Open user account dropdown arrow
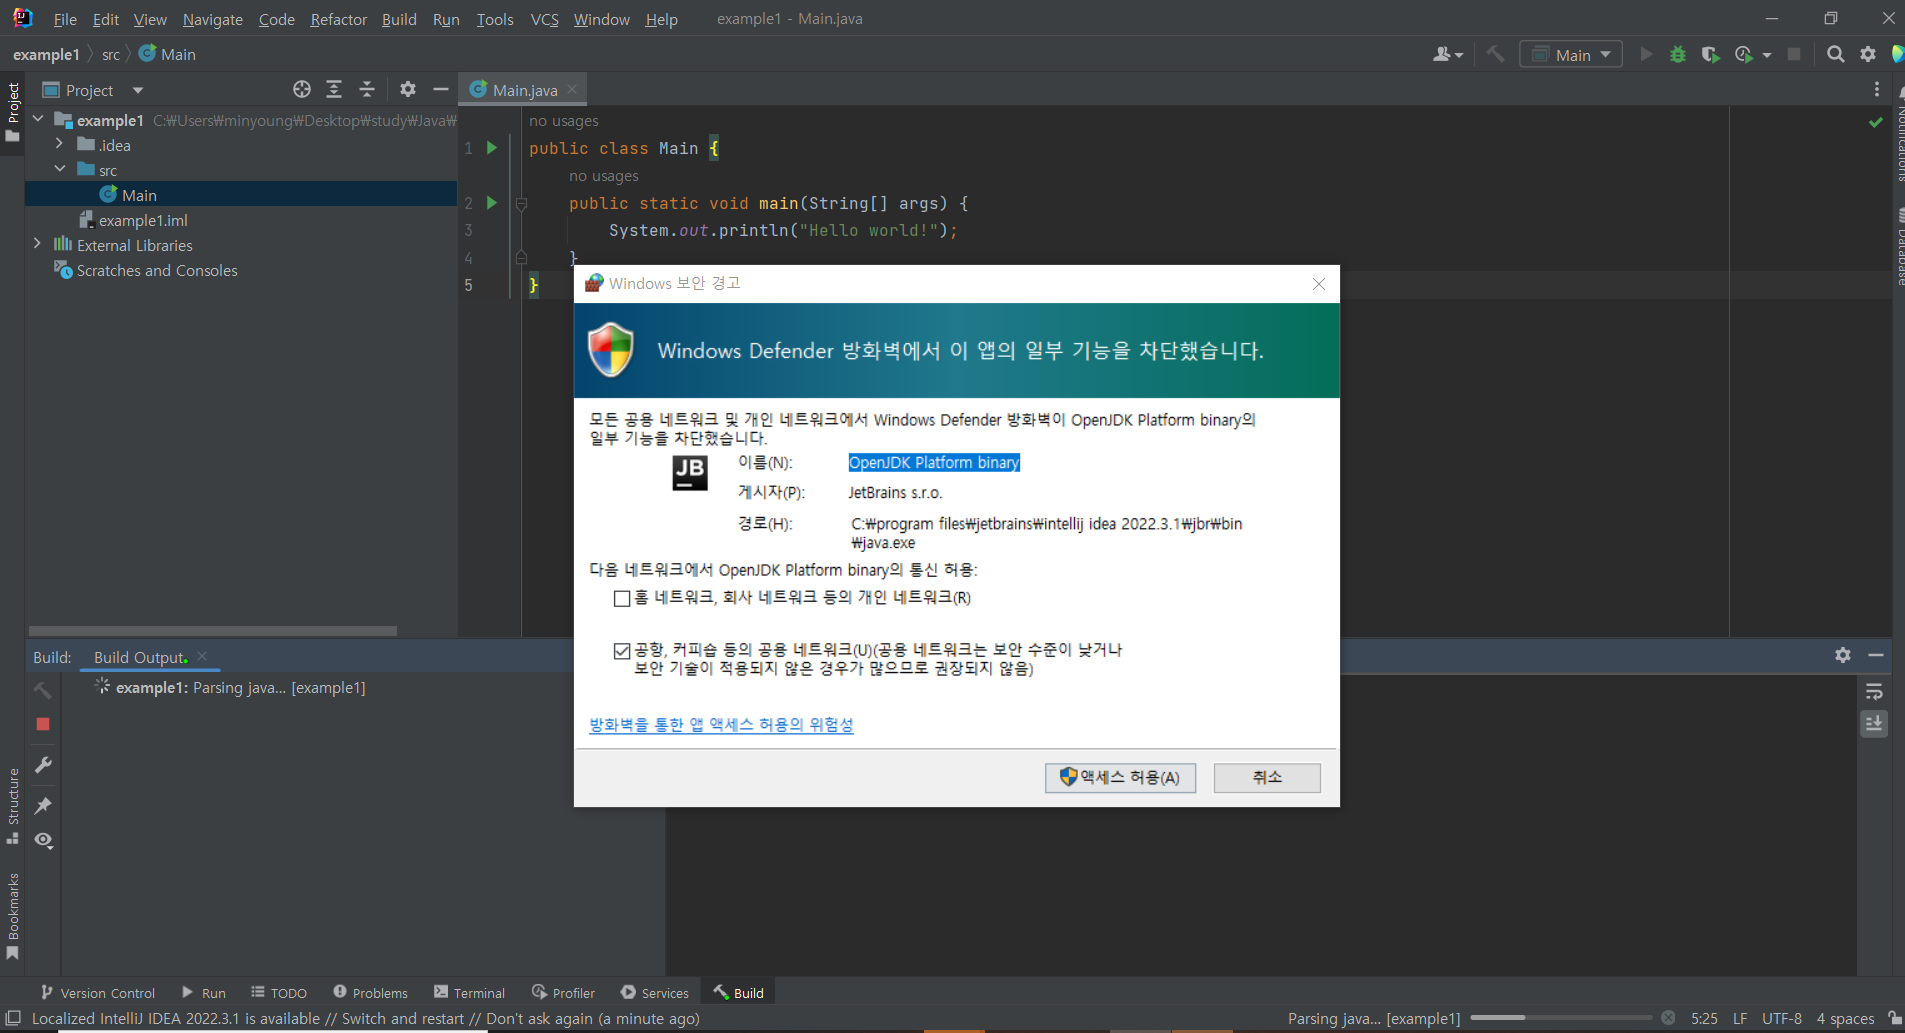Image resolution: width=1905 pixels, height=1033 pixels. [1459, 55]
